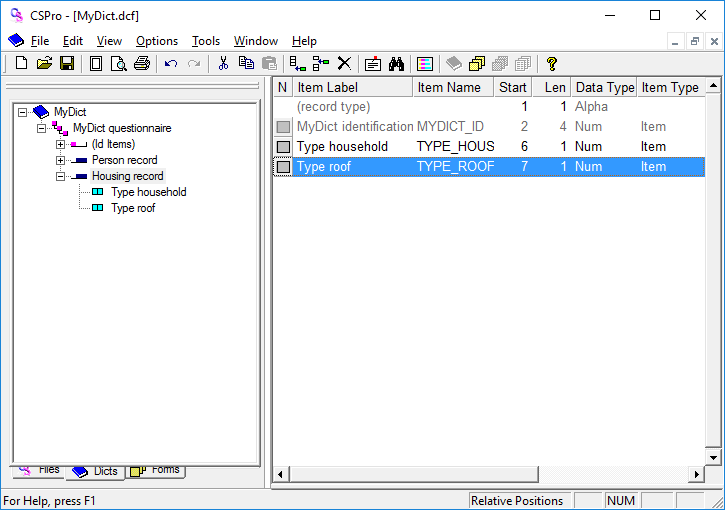The image size is (725, 510).
Task: Expand the (Id Items) tree node
Action: tap(61, 144)
